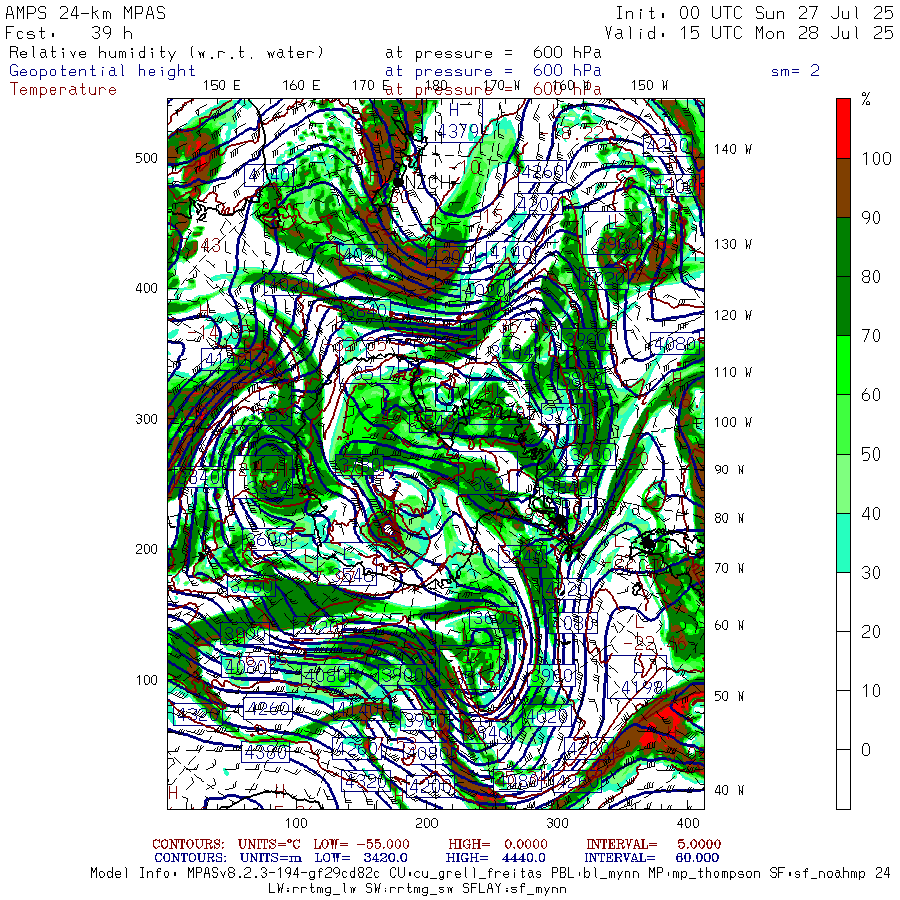Click the 'AMPS 24-km MPAS' title text

pyautogui.click(x=86, y=13)
